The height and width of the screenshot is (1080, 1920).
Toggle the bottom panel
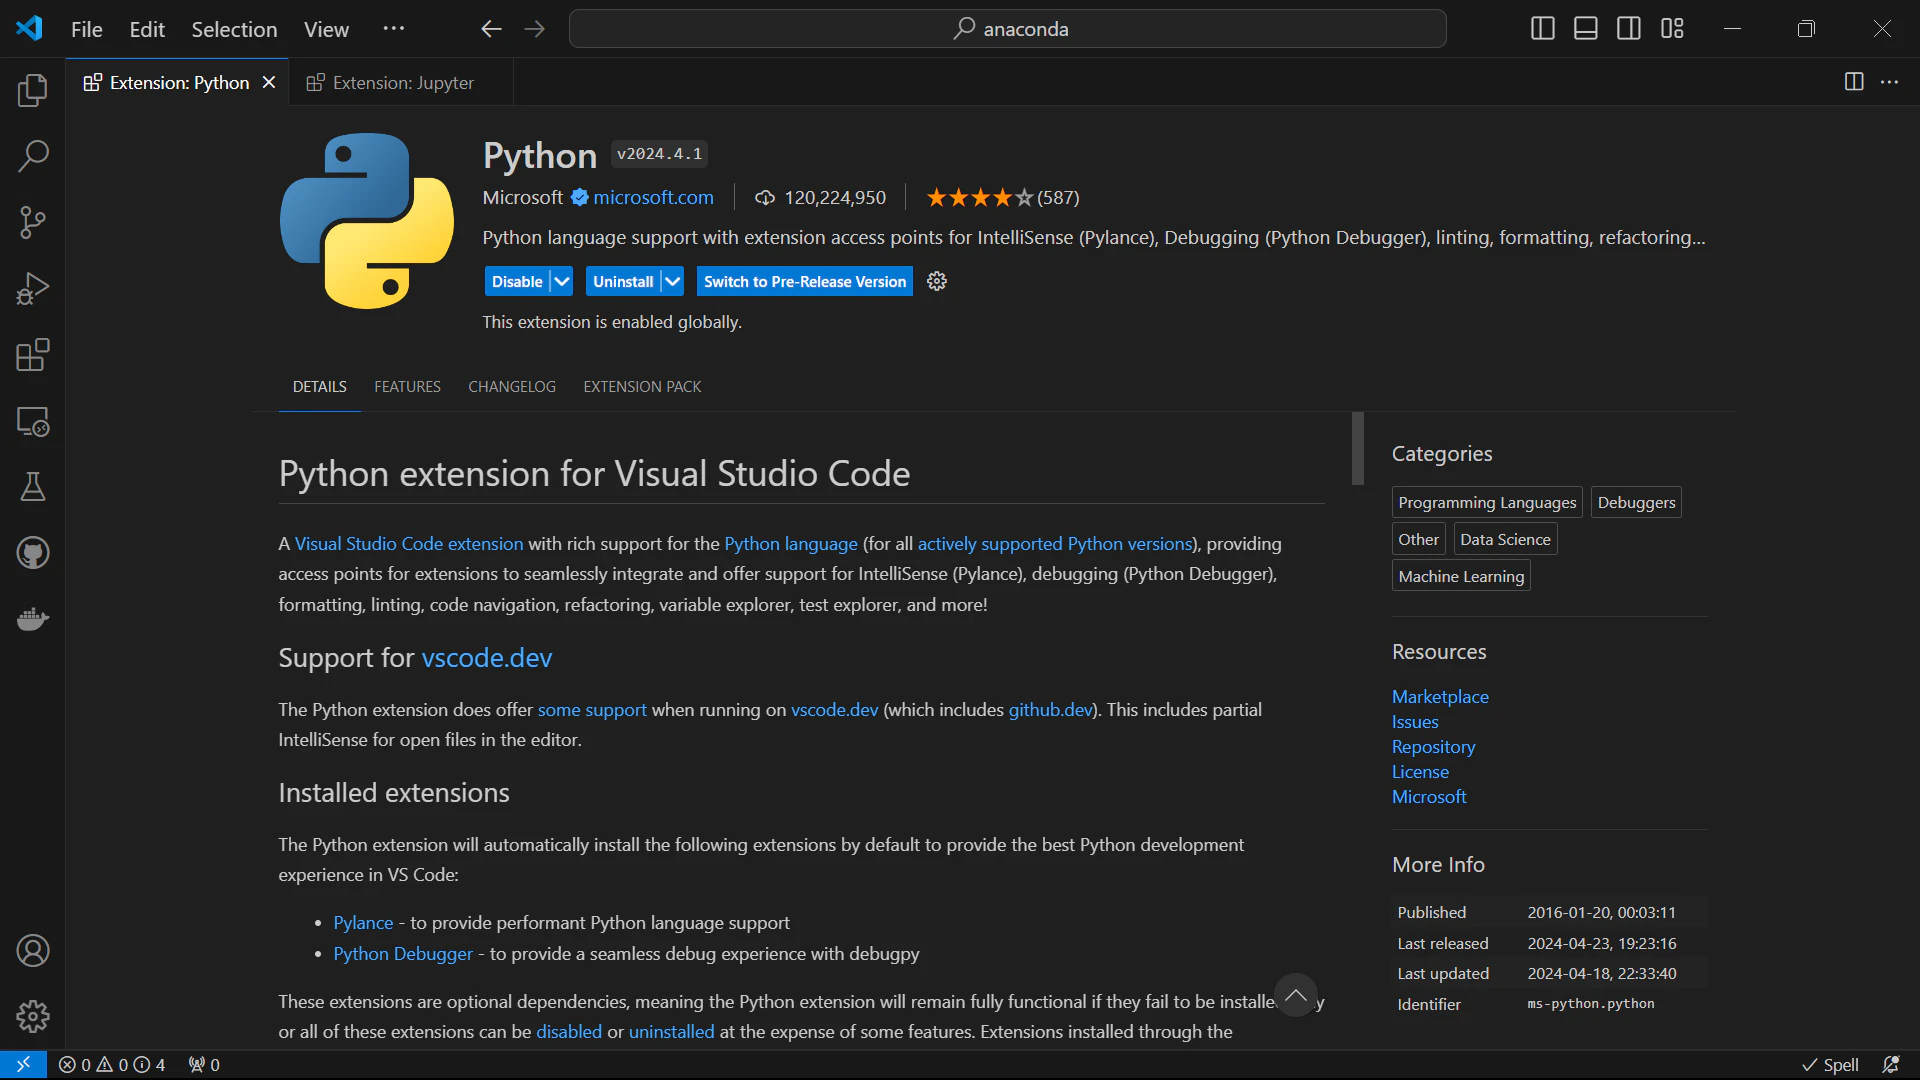pyautogui.click(x=1586, y=28)
